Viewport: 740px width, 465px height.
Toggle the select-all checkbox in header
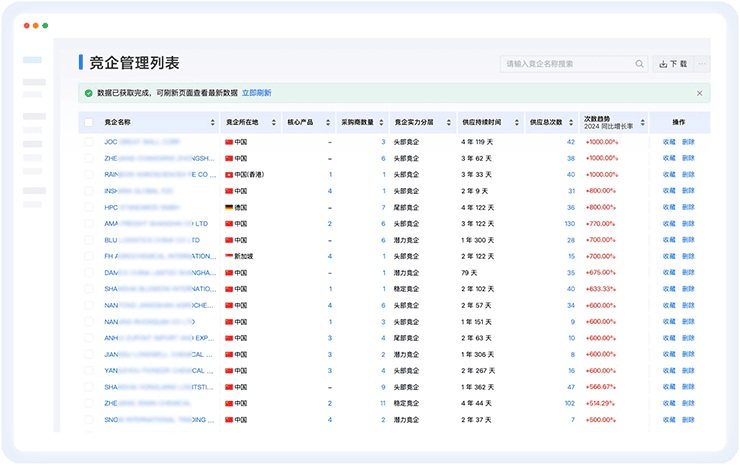[89, 123]
